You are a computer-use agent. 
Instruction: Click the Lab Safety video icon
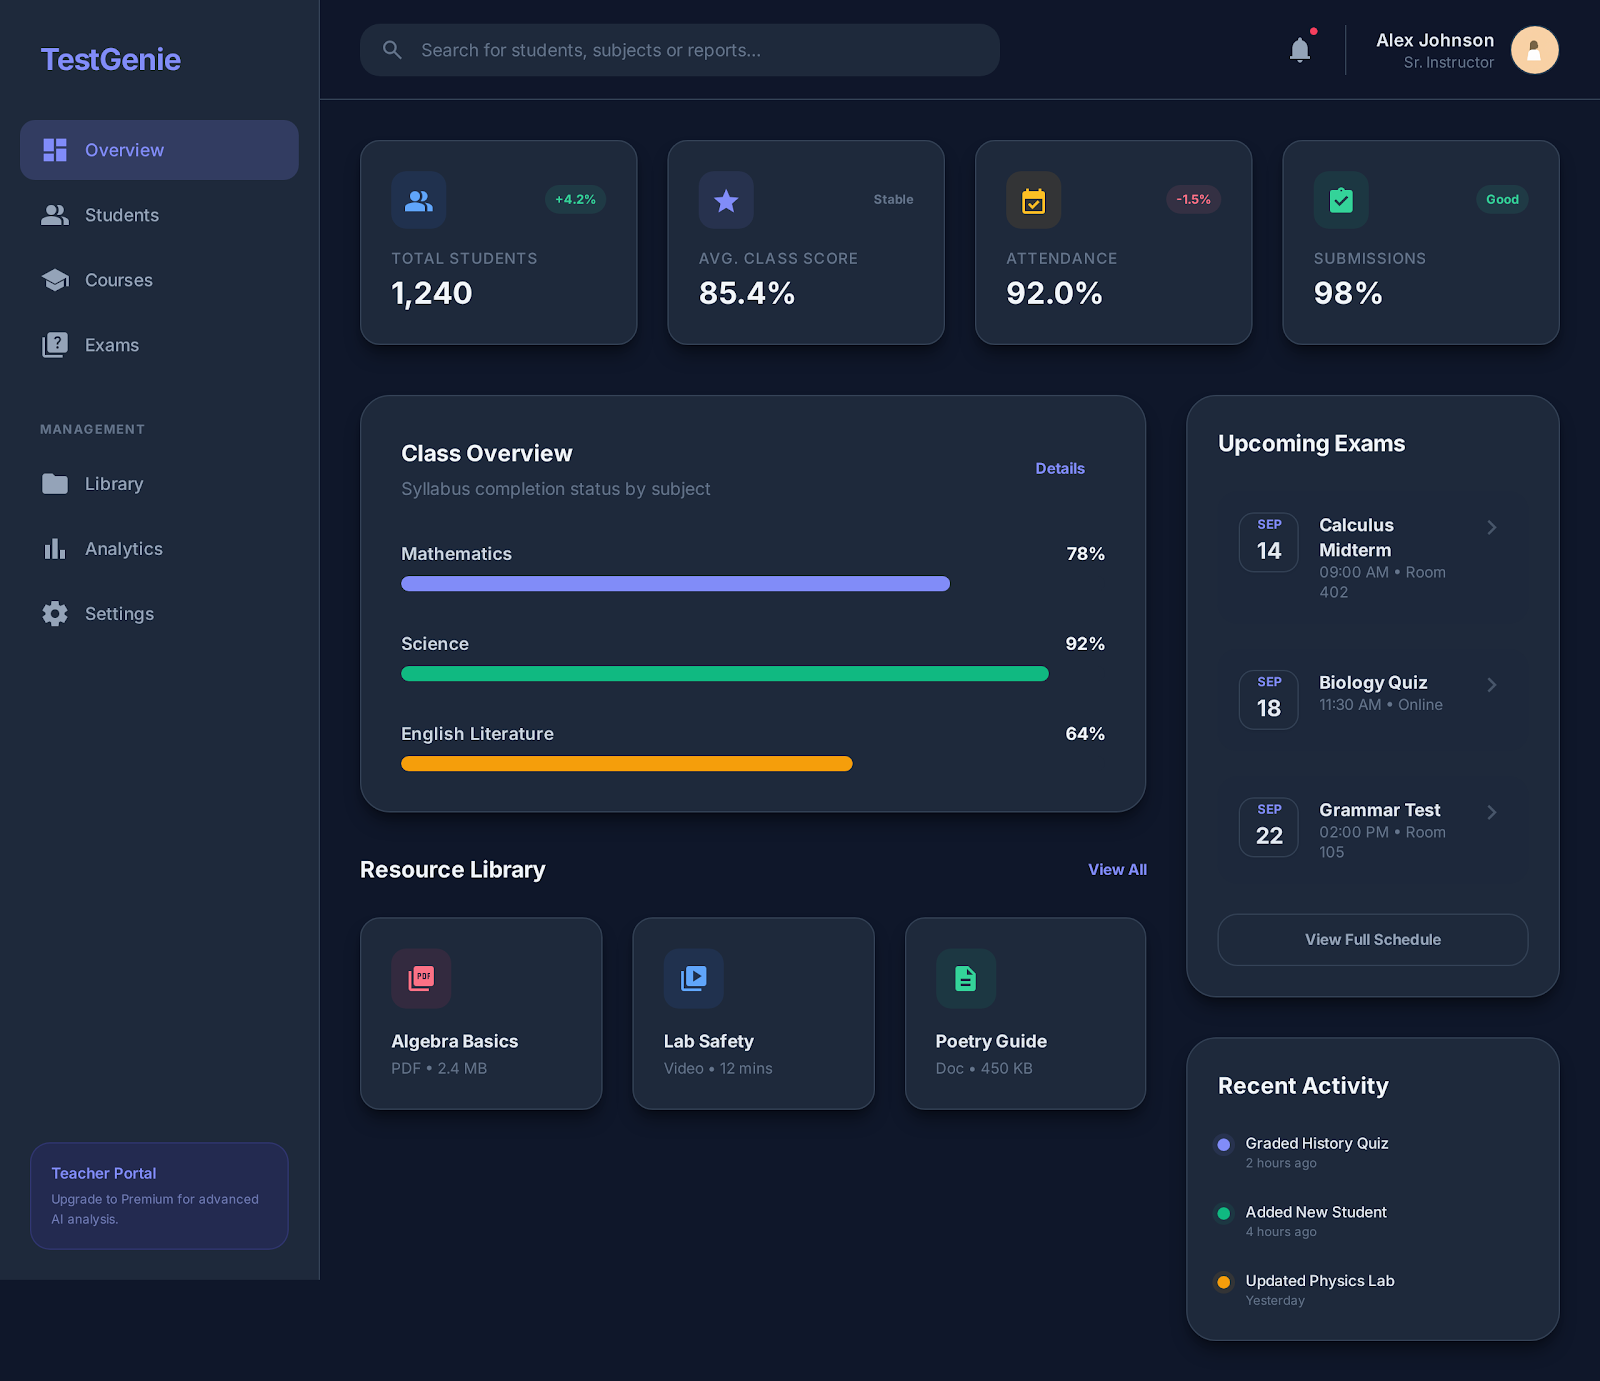coord(693,979)
